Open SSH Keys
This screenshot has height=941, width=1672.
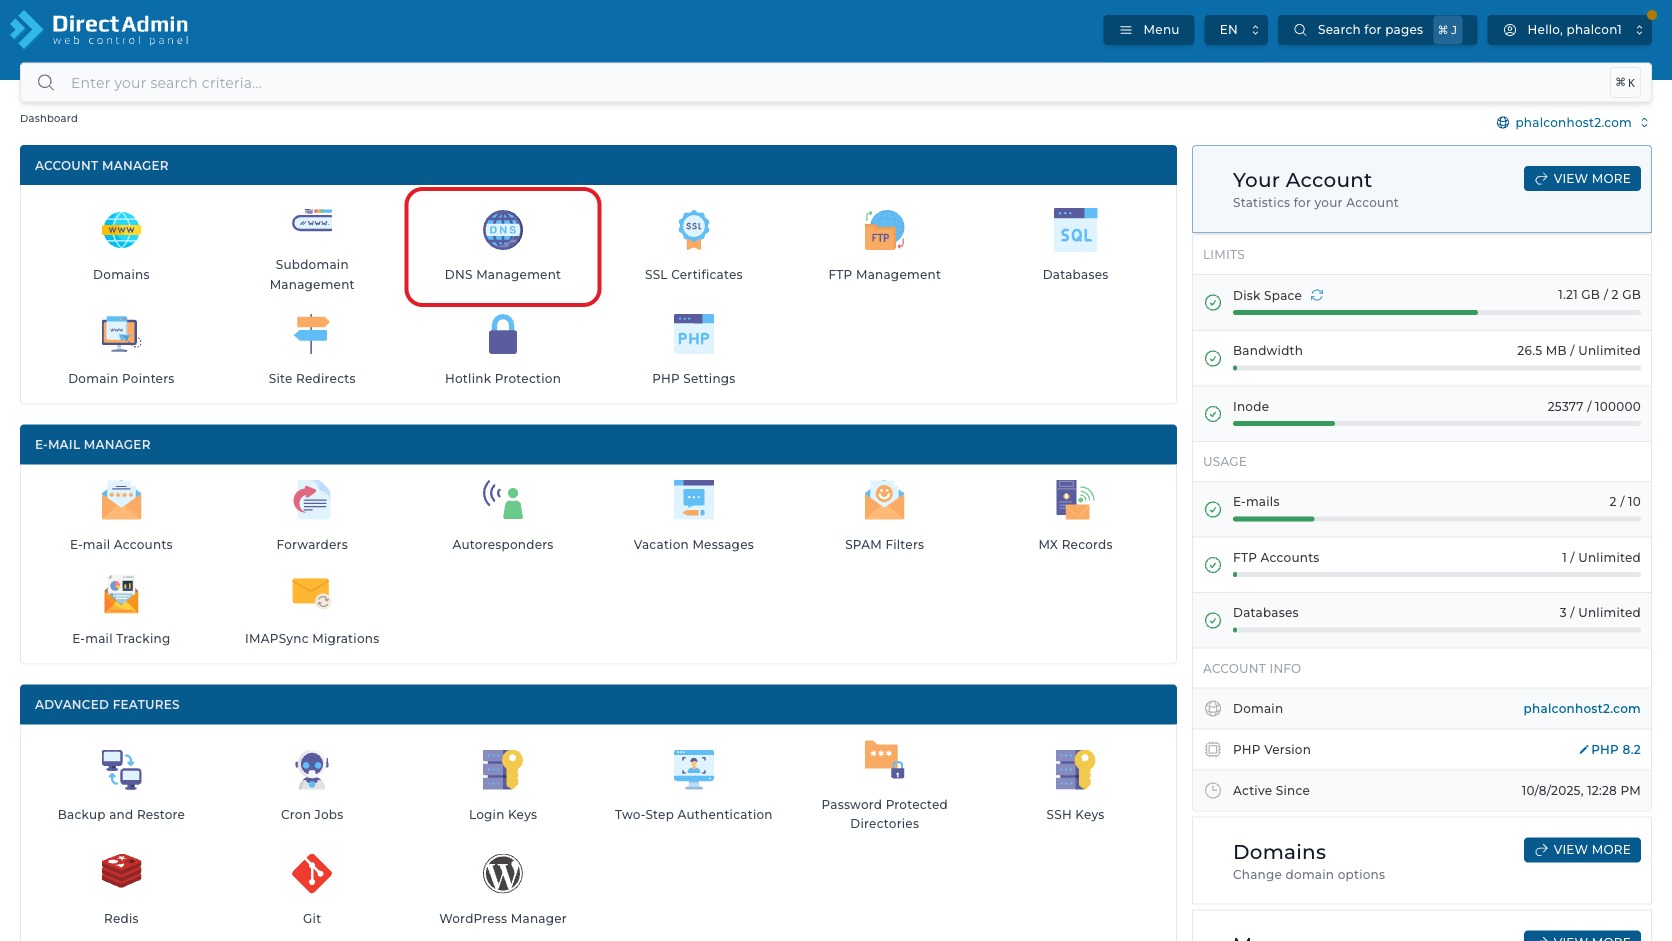[1076, 786]
